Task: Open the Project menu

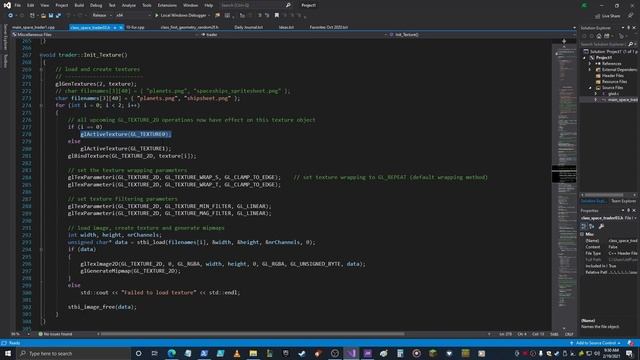Action: pos(62,5)
